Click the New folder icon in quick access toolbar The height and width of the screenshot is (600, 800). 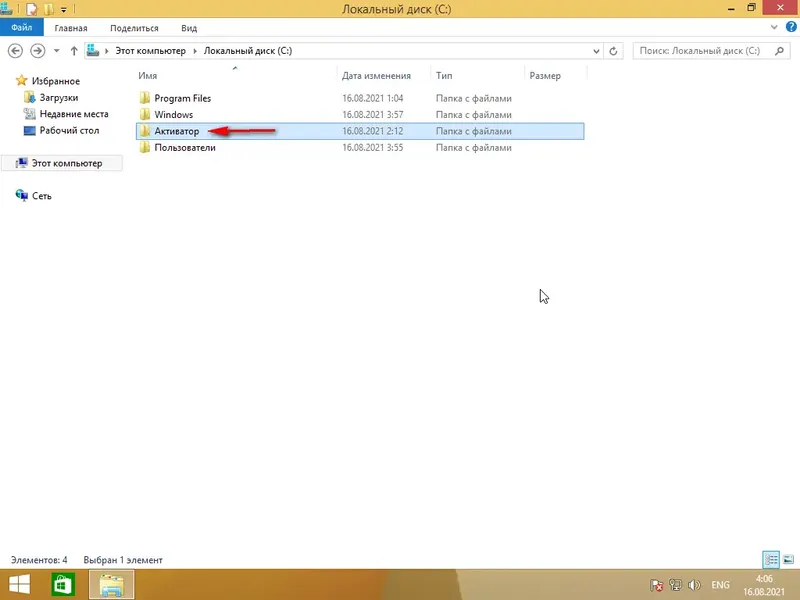tap(48, 9)
